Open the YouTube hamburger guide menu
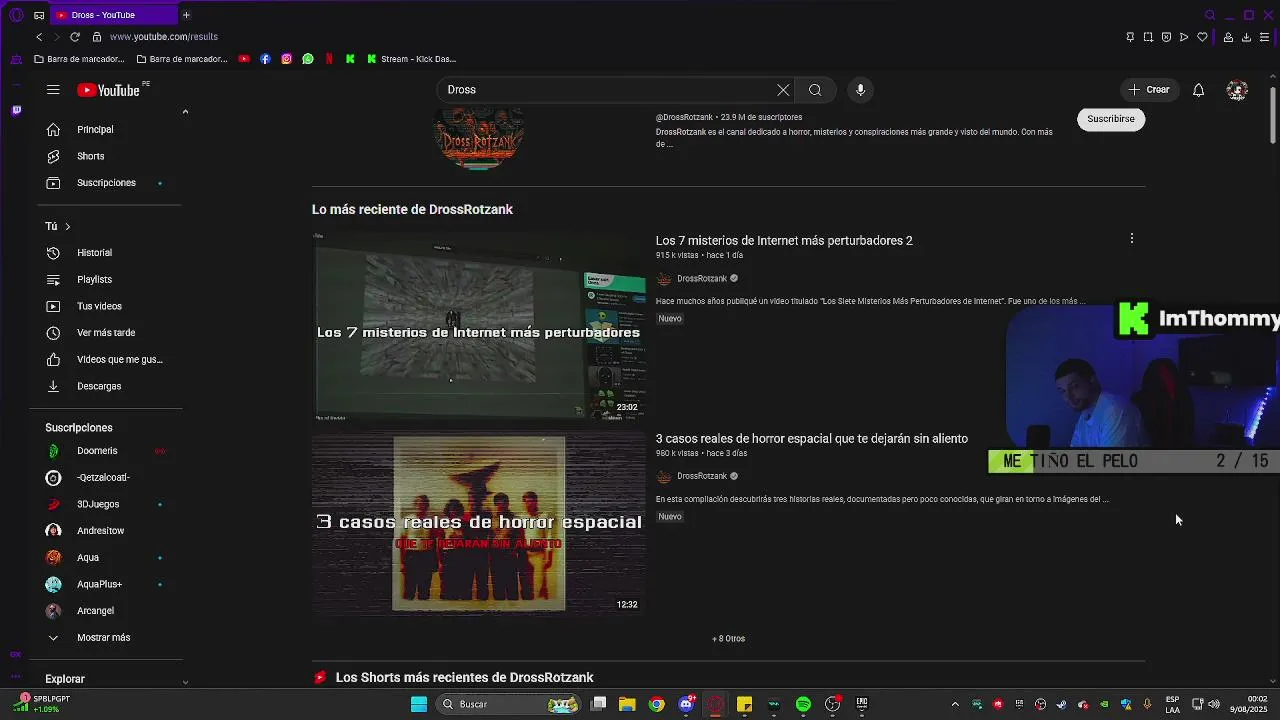 53,90
